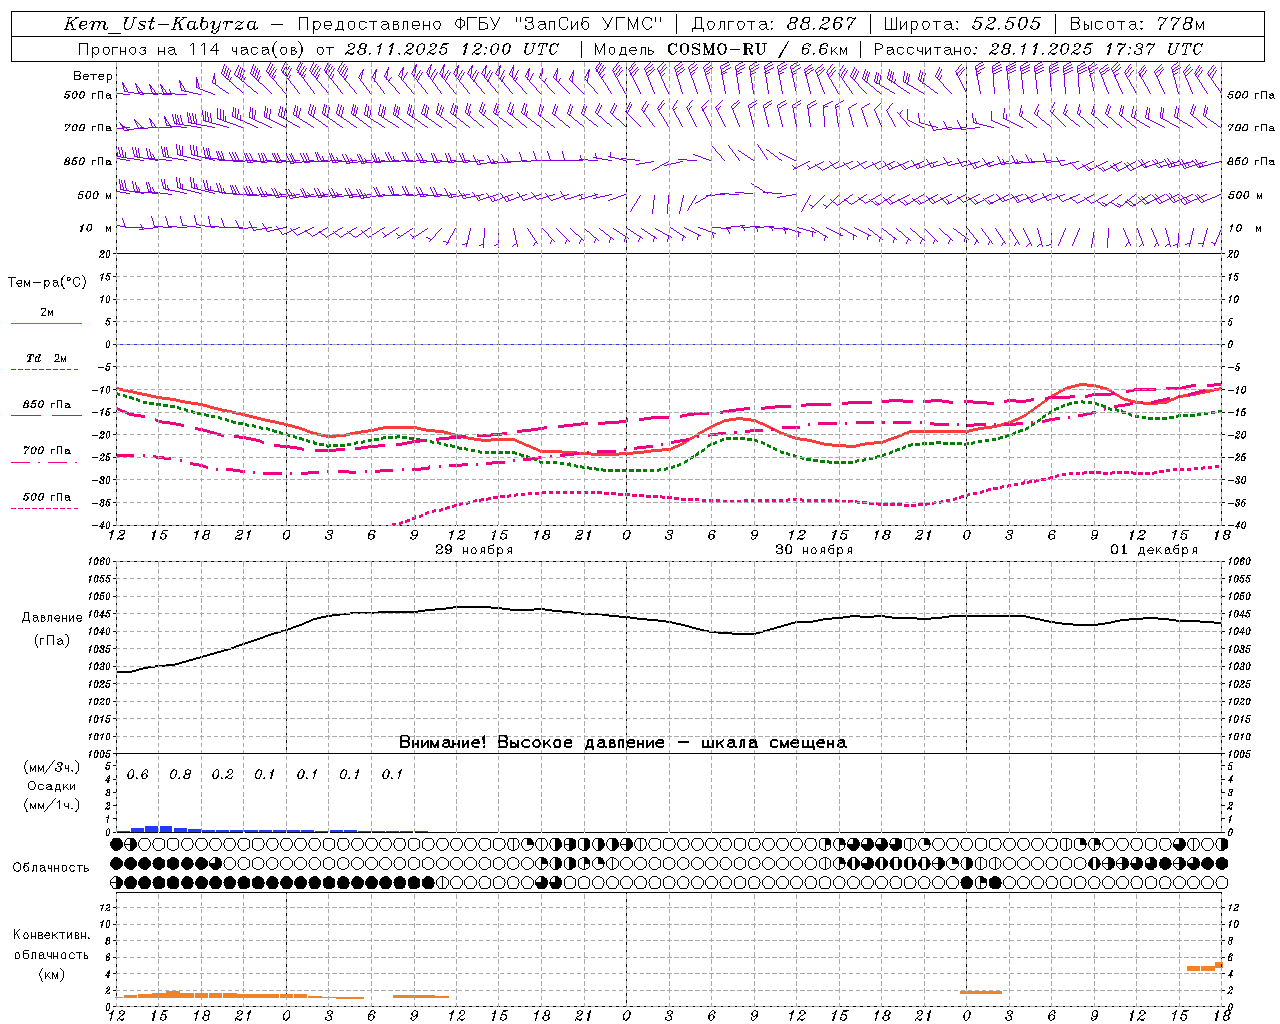This screenshot has height=1024, width=1280.
Task: Click the station name Kem_Ust-Kabyrza in the header
Action: pos(160,24)
